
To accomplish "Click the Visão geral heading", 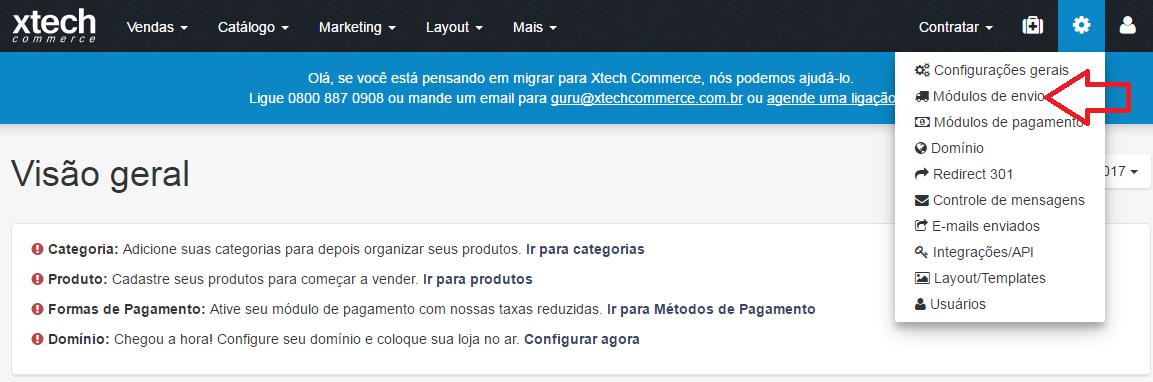I will (101, 174).
